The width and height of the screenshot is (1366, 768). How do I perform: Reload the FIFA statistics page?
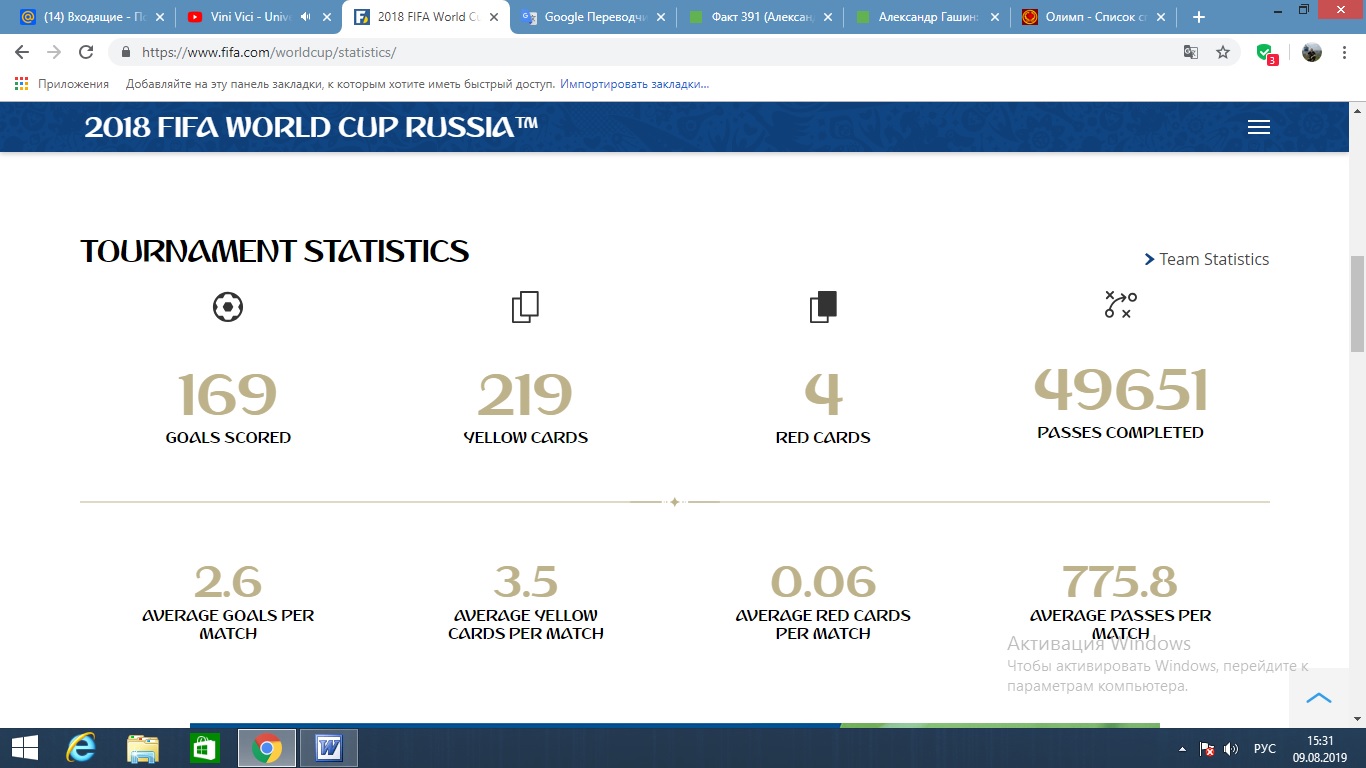point(86,52)
